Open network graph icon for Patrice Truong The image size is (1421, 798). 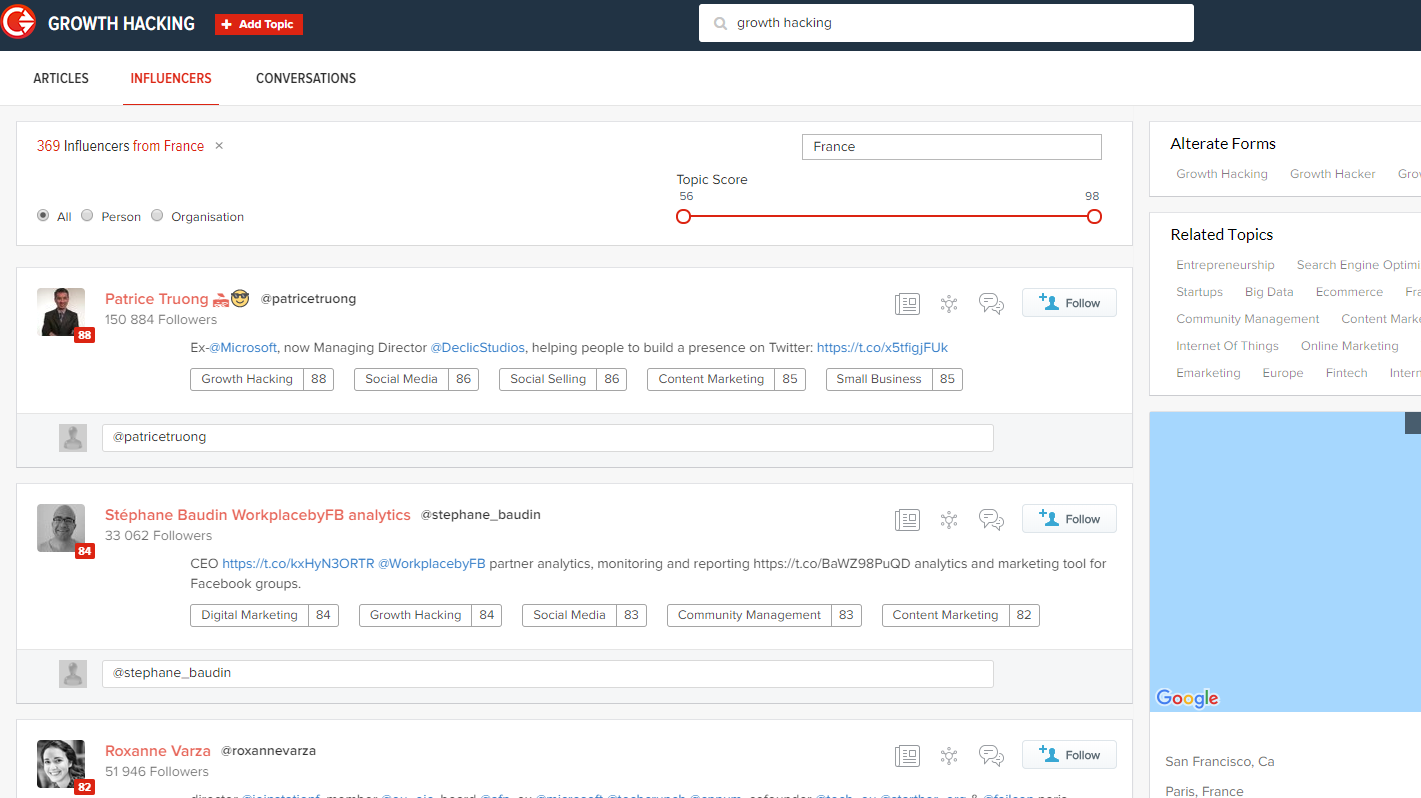949,304
